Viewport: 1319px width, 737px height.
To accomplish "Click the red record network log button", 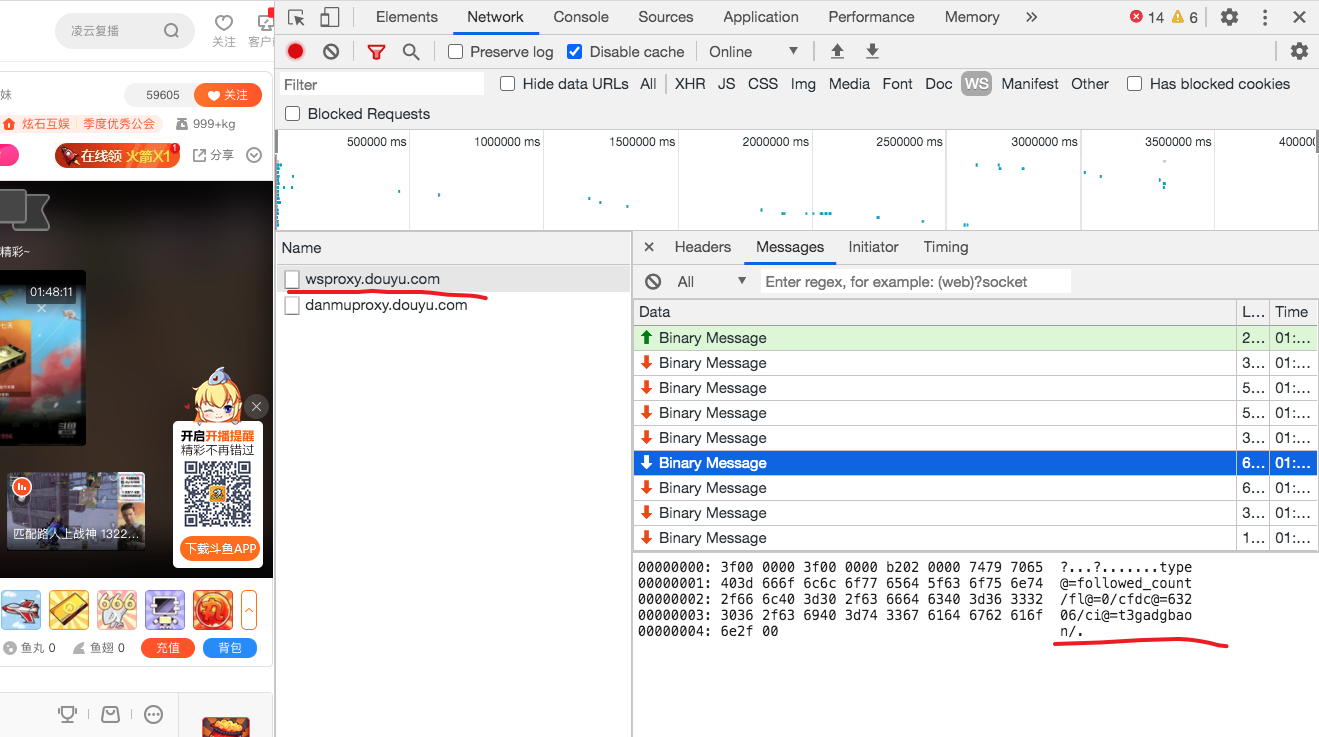I will pos(295,52).
